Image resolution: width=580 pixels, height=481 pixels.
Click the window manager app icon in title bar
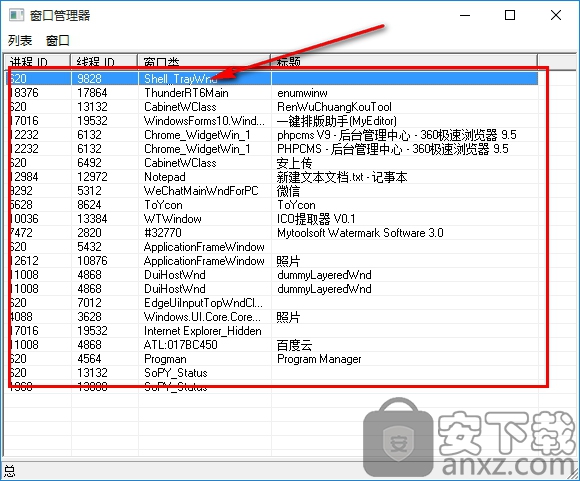[x=17, y=16]
